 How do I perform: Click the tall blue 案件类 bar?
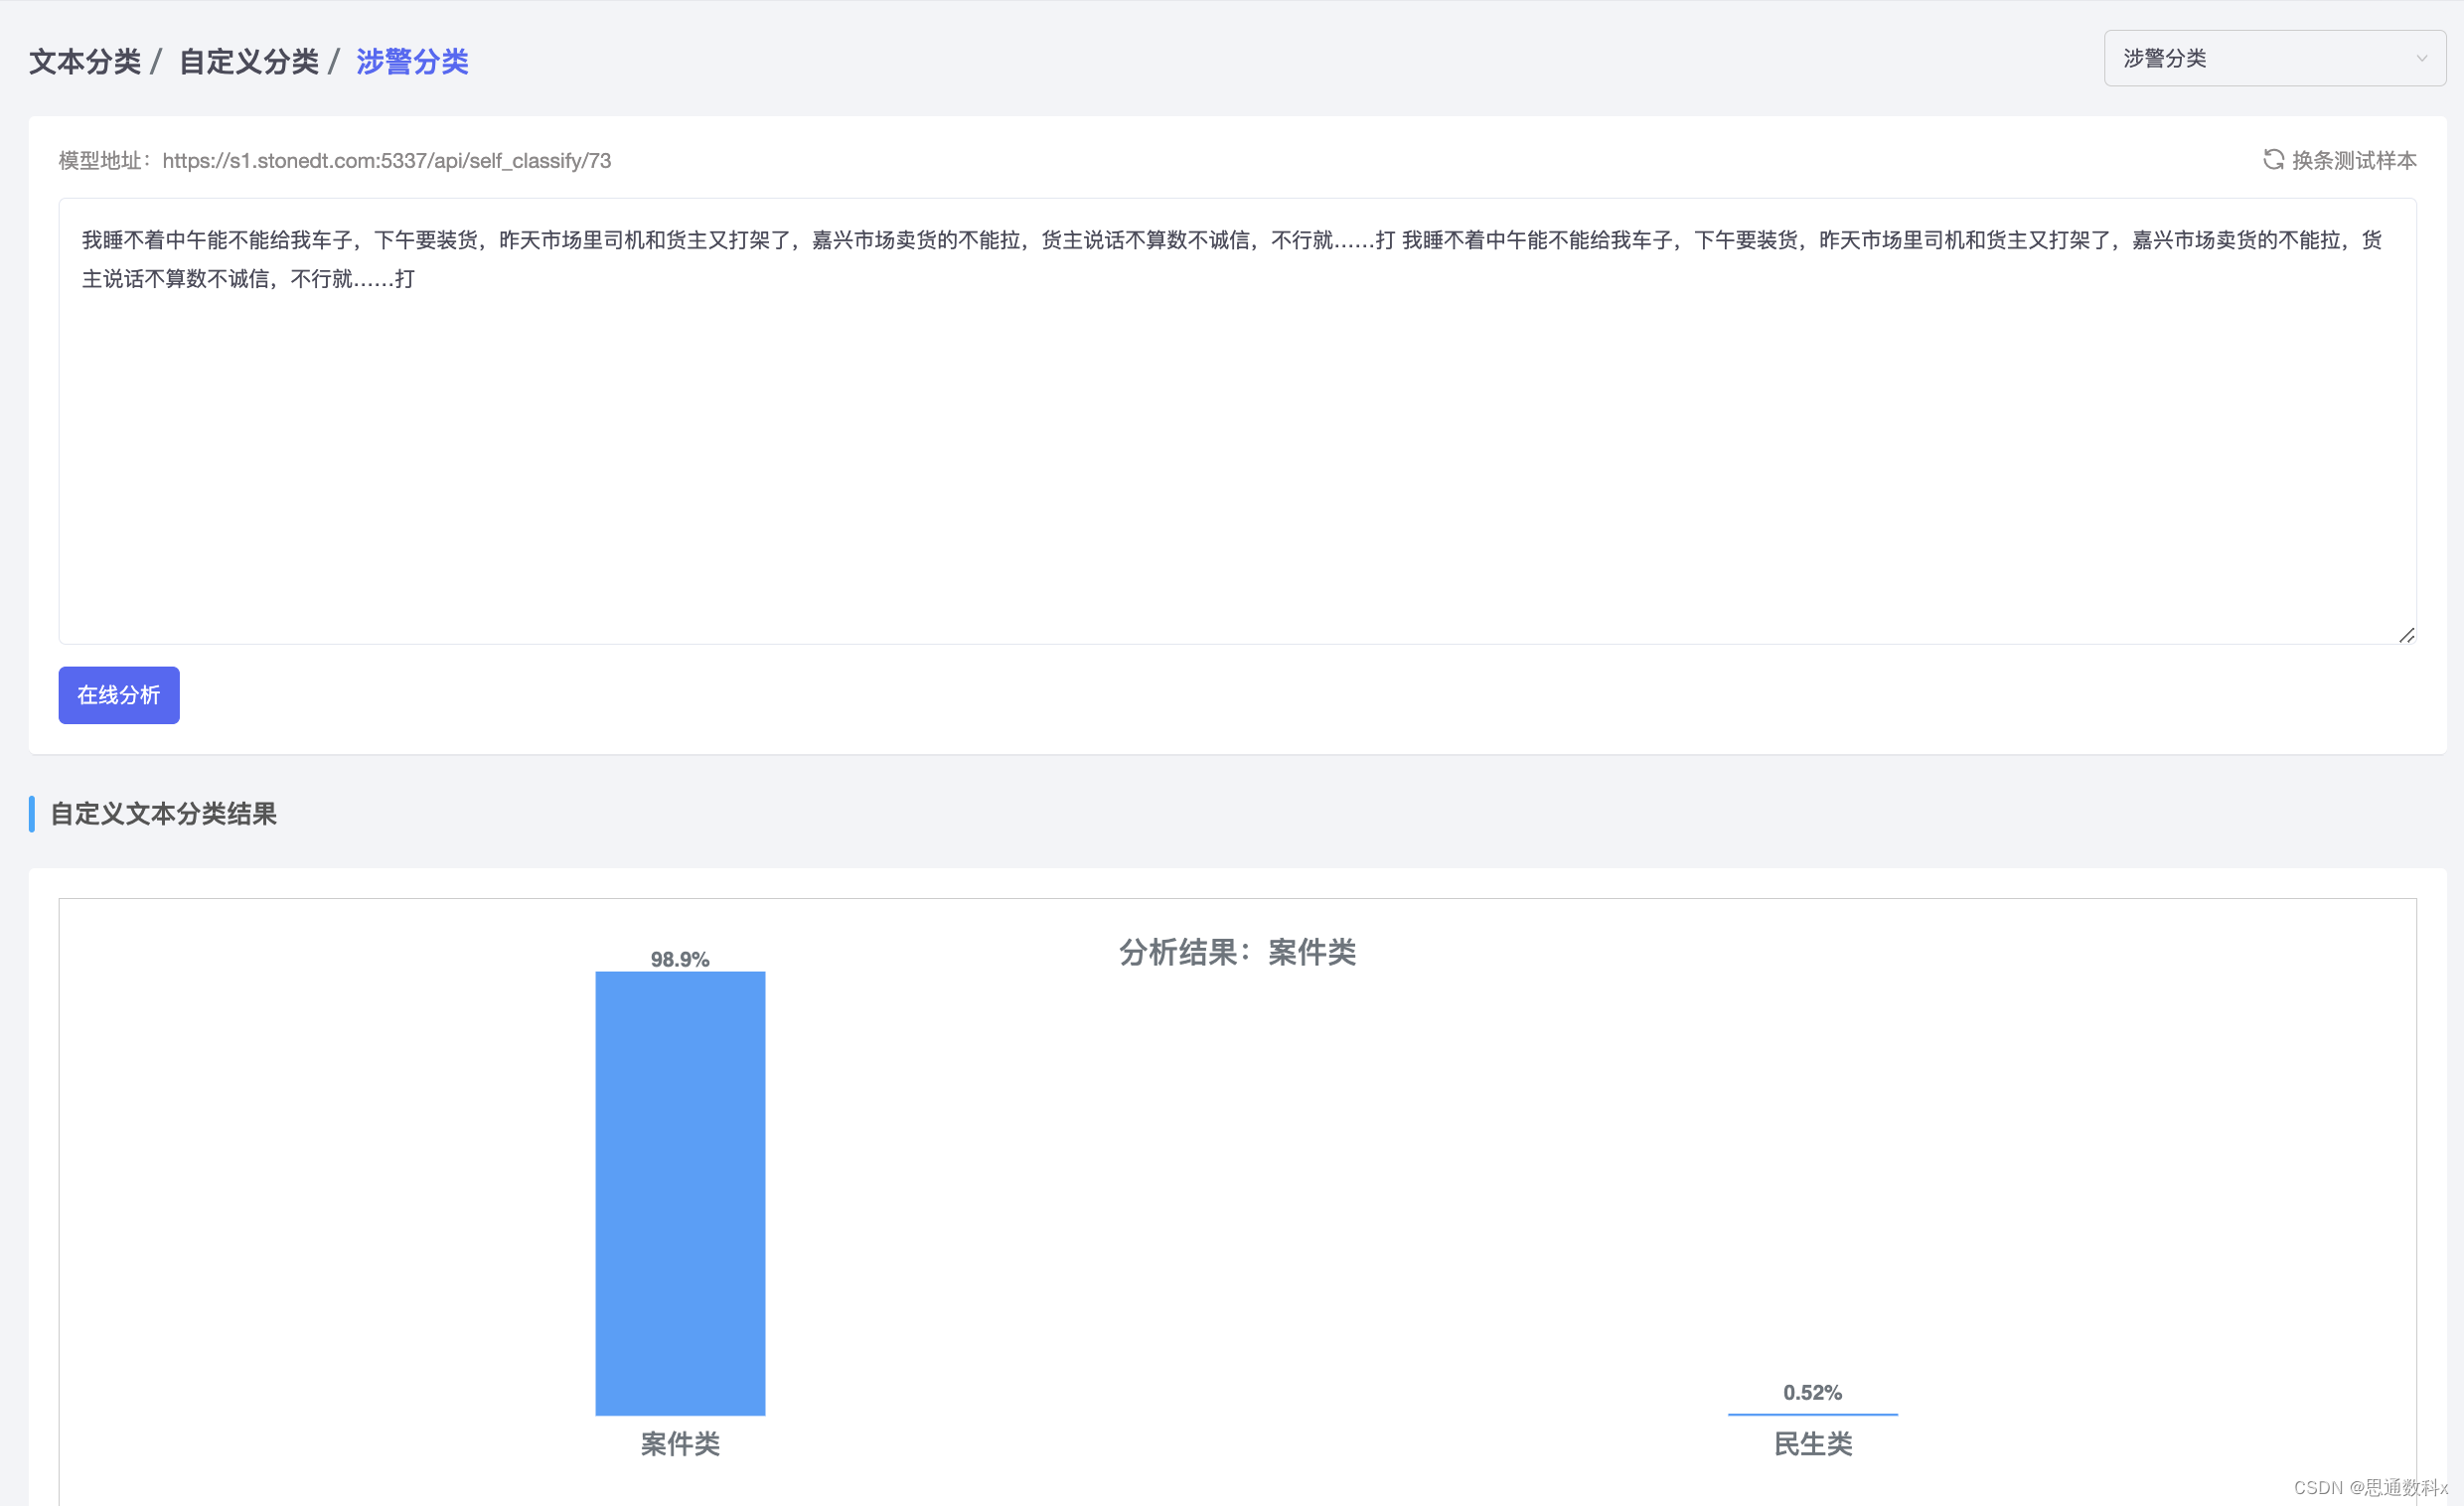click(x=680, y=1192)
